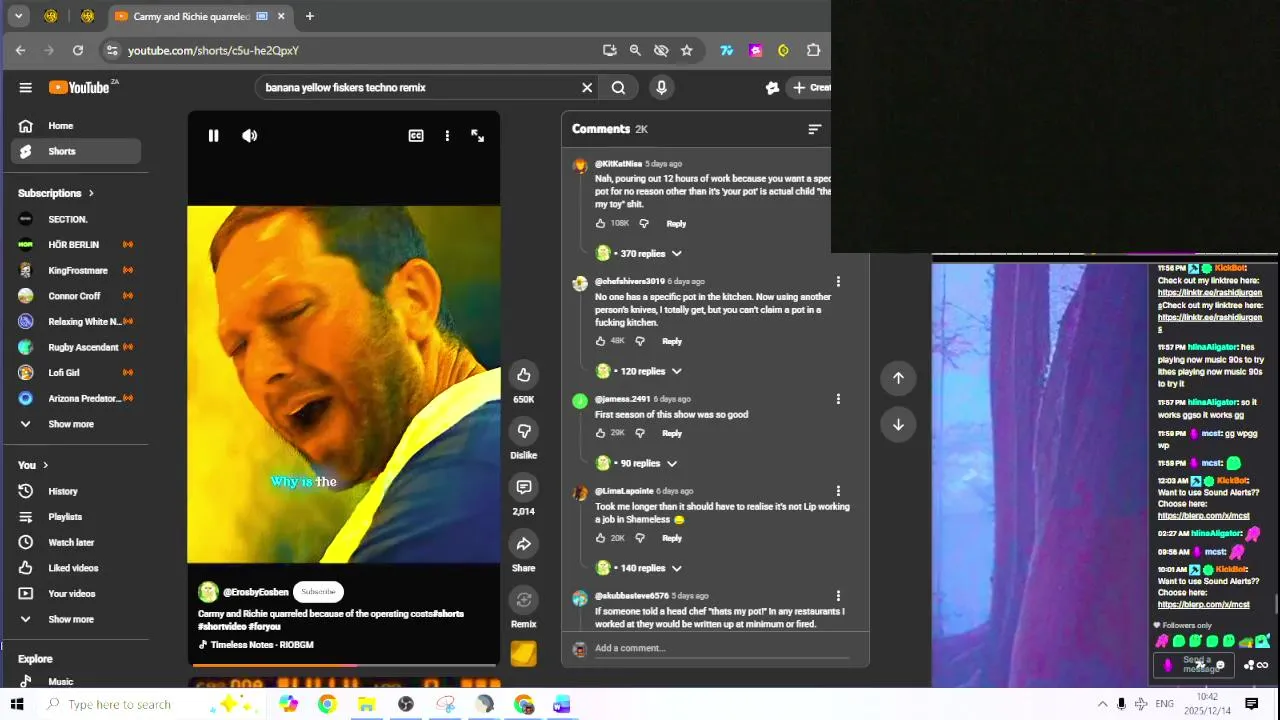Remix this Short

(524, 600)
